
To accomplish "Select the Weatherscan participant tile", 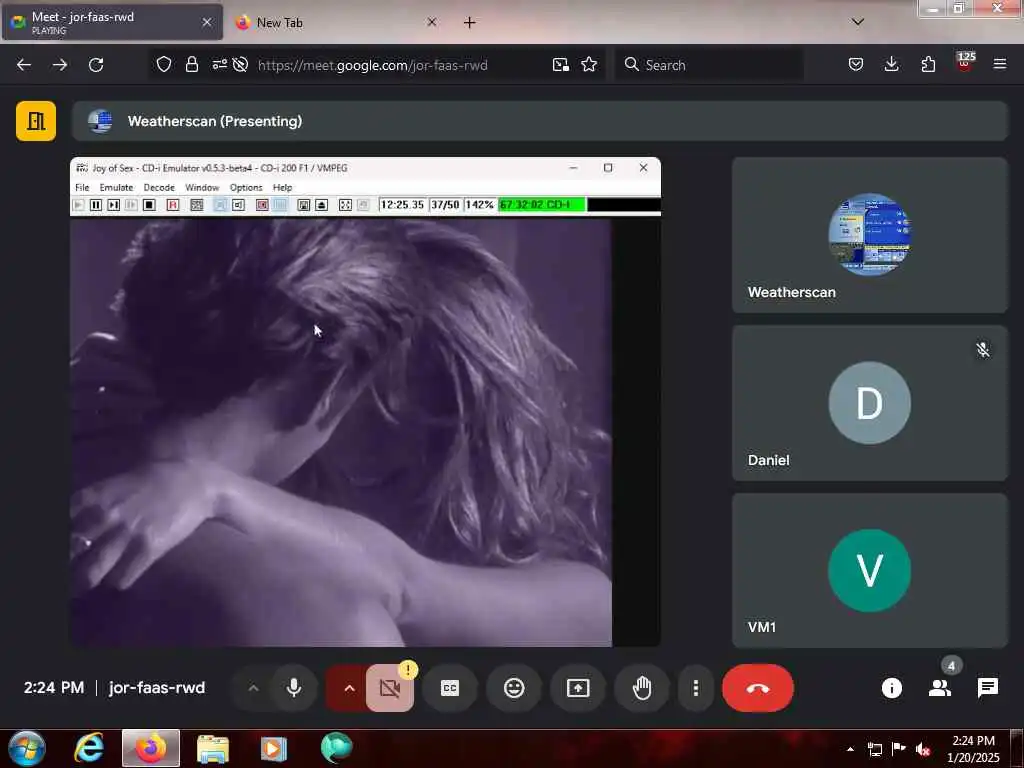I will (x=869, y=235).
